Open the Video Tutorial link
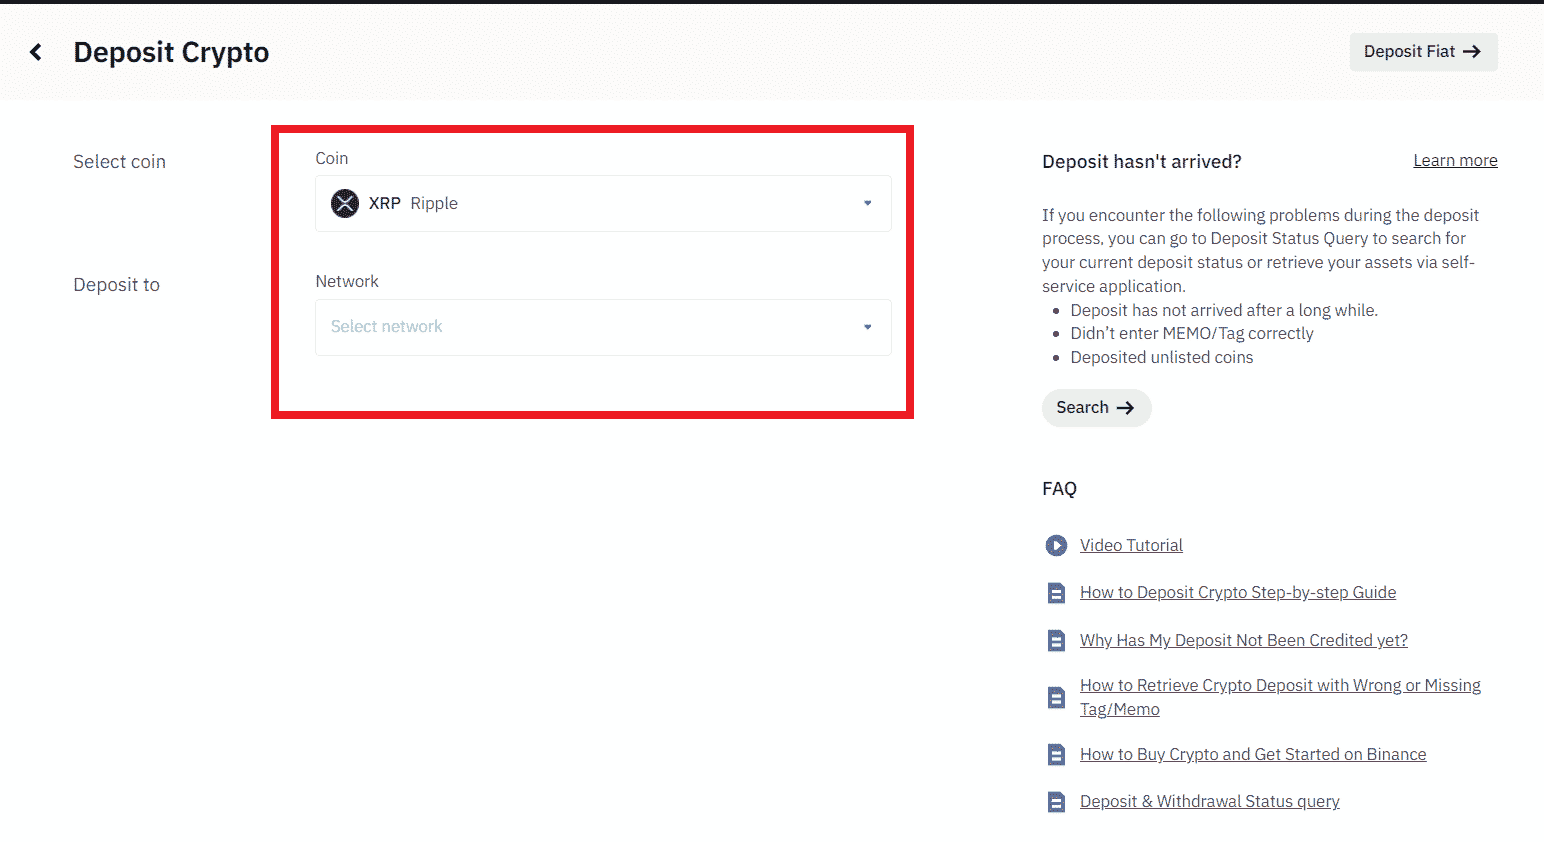 [1131, 545]
